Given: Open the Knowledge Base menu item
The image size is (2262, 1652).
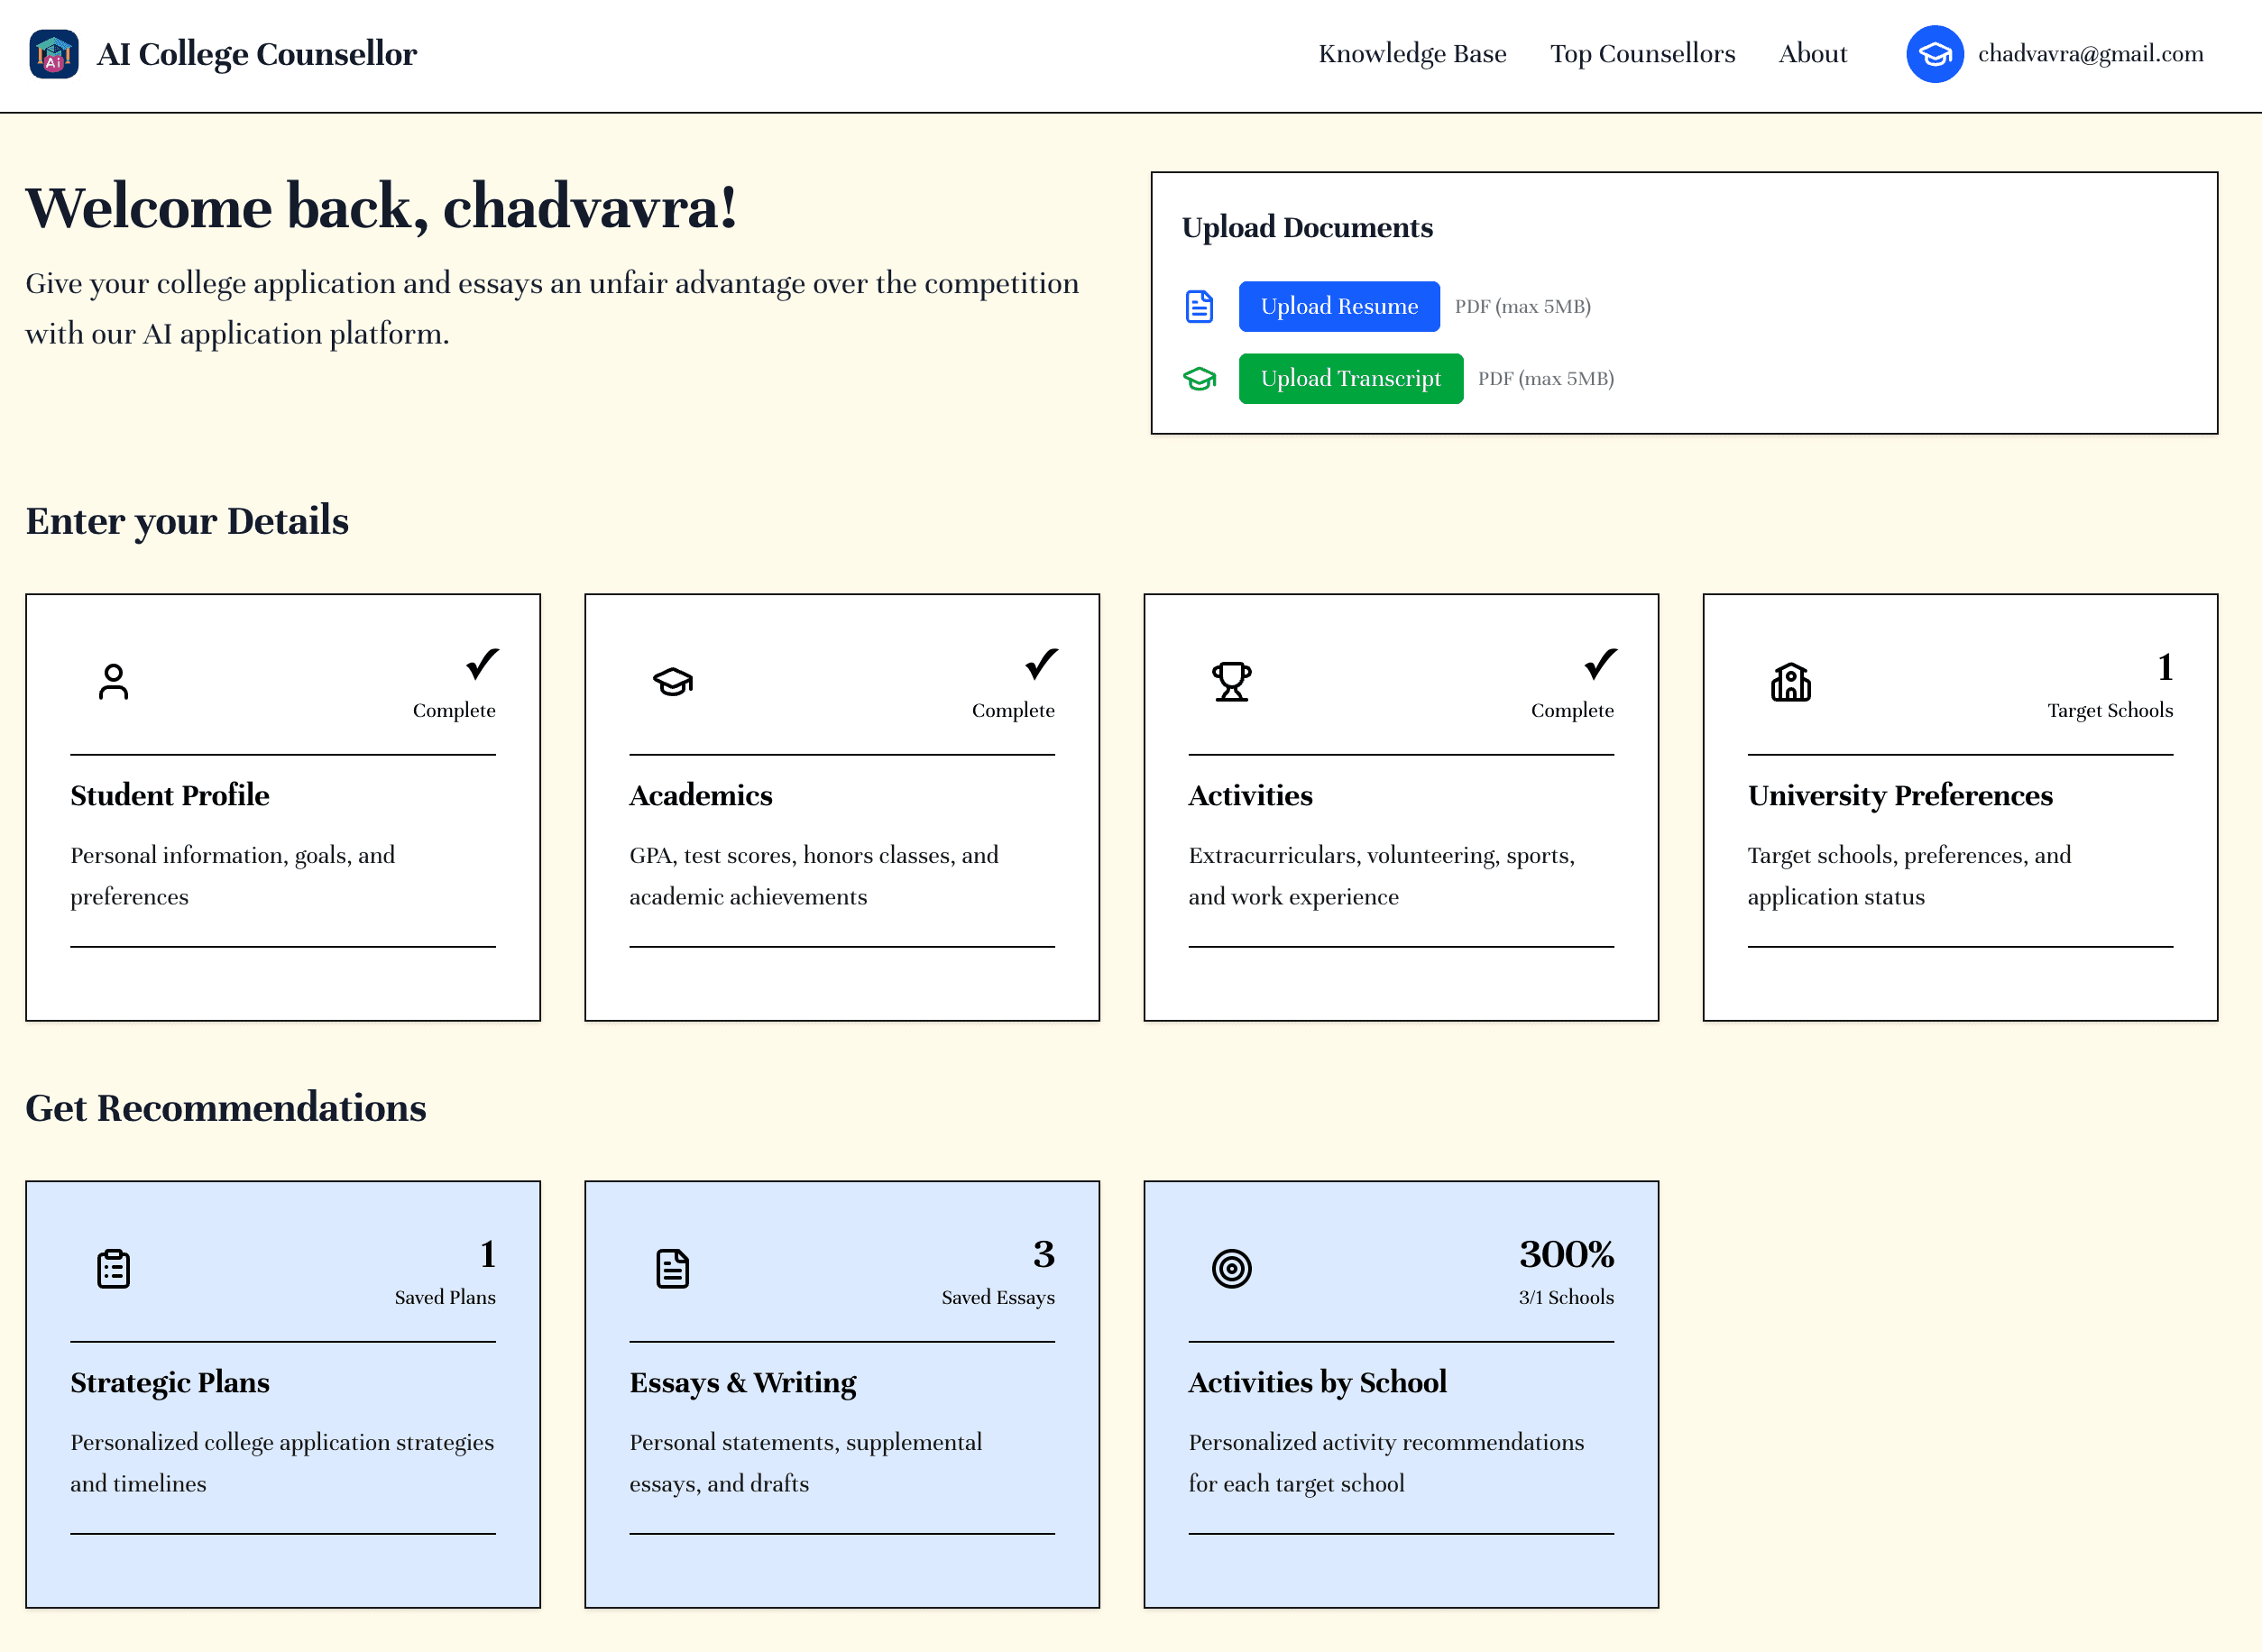Looking at the screenshot, I should pyautogui.click(x=1412, y=54).
